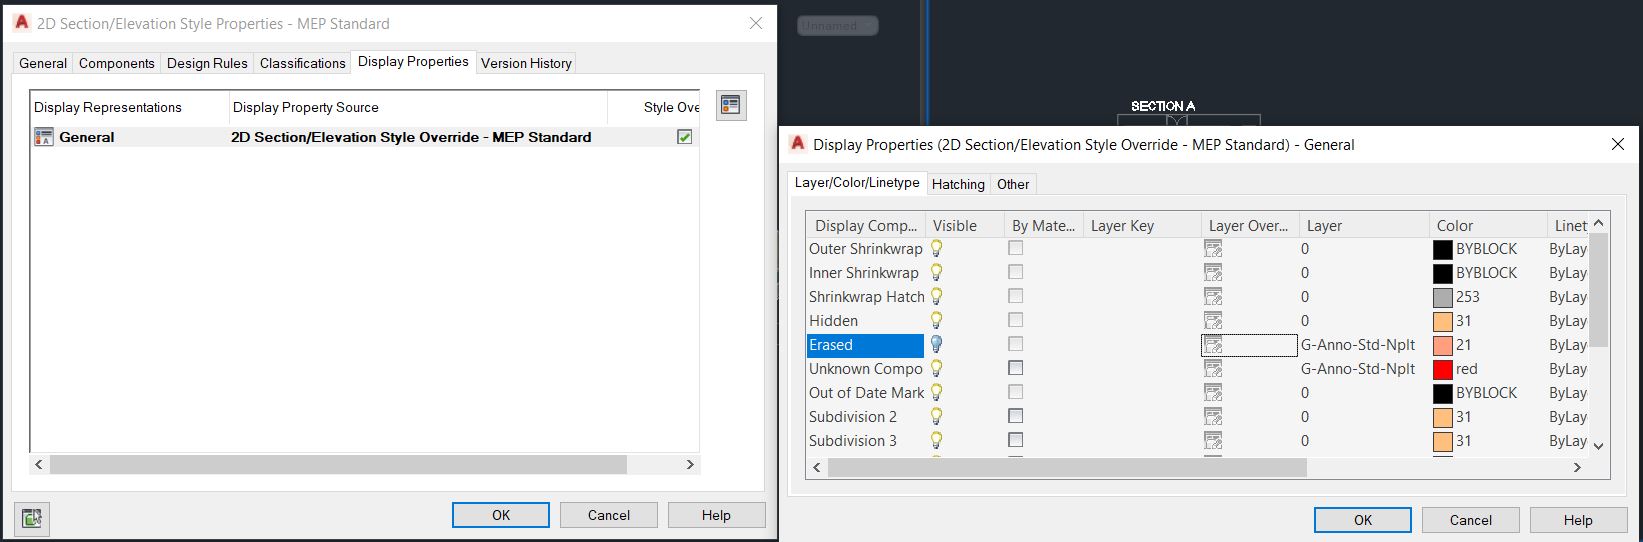The image size is (1643, 542).
Task: Check By Material for Subdivision 3
Action: click(x=1016, y=440)
